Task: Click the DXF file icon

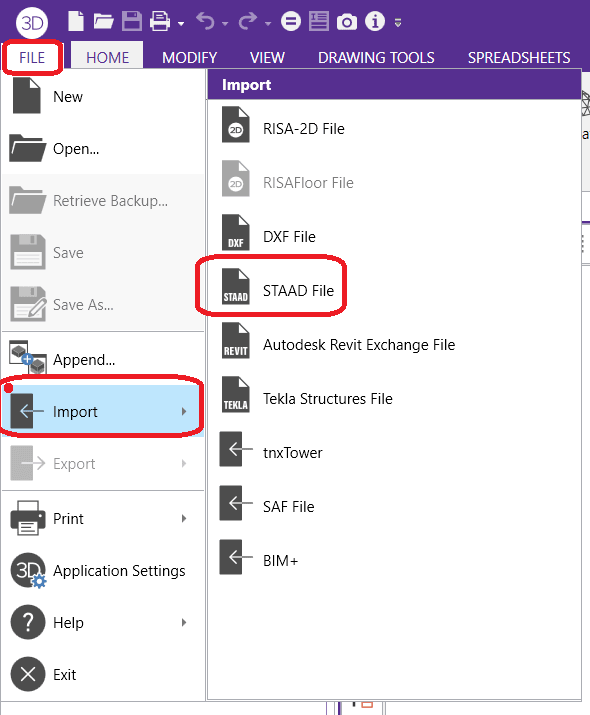Action: coord(236,233)
